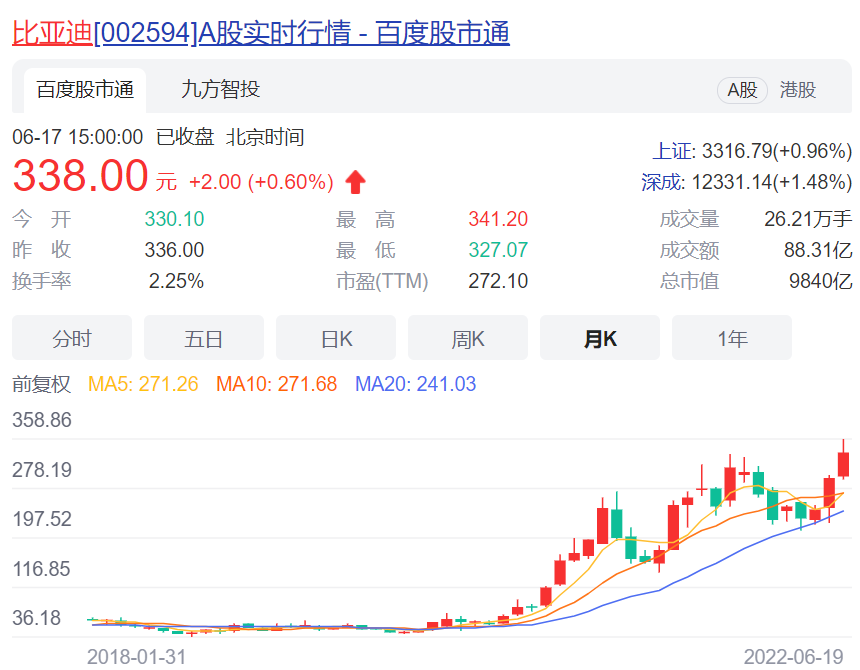Click the 已收盘 market status text
The height and width of the screenshot is (670, 860).
pyautogui.click(x=185, y=137)
